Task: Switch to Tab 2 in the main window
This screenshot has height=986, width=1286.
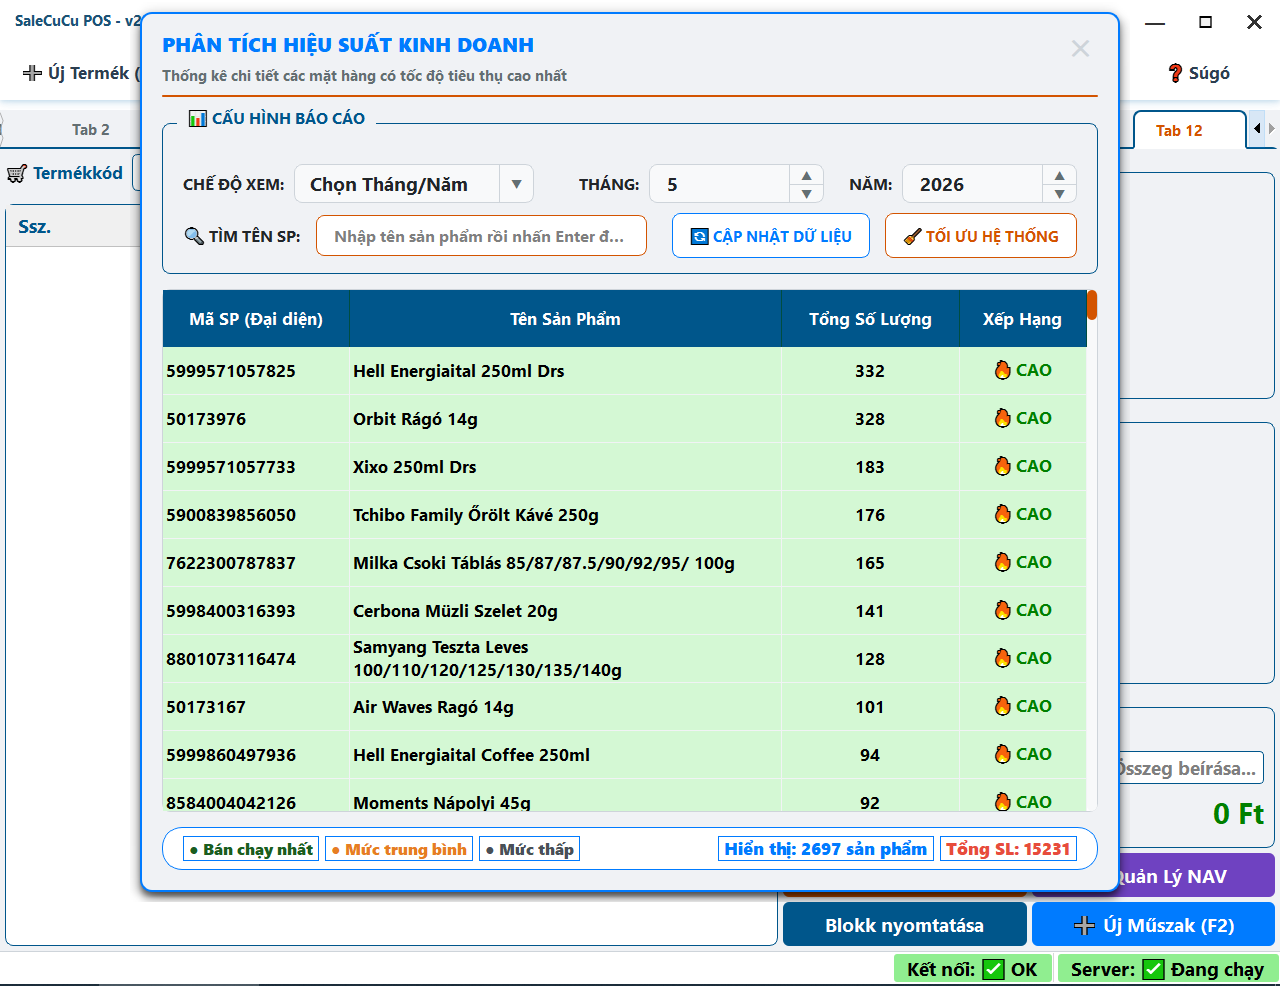Action: pos(91,130)
